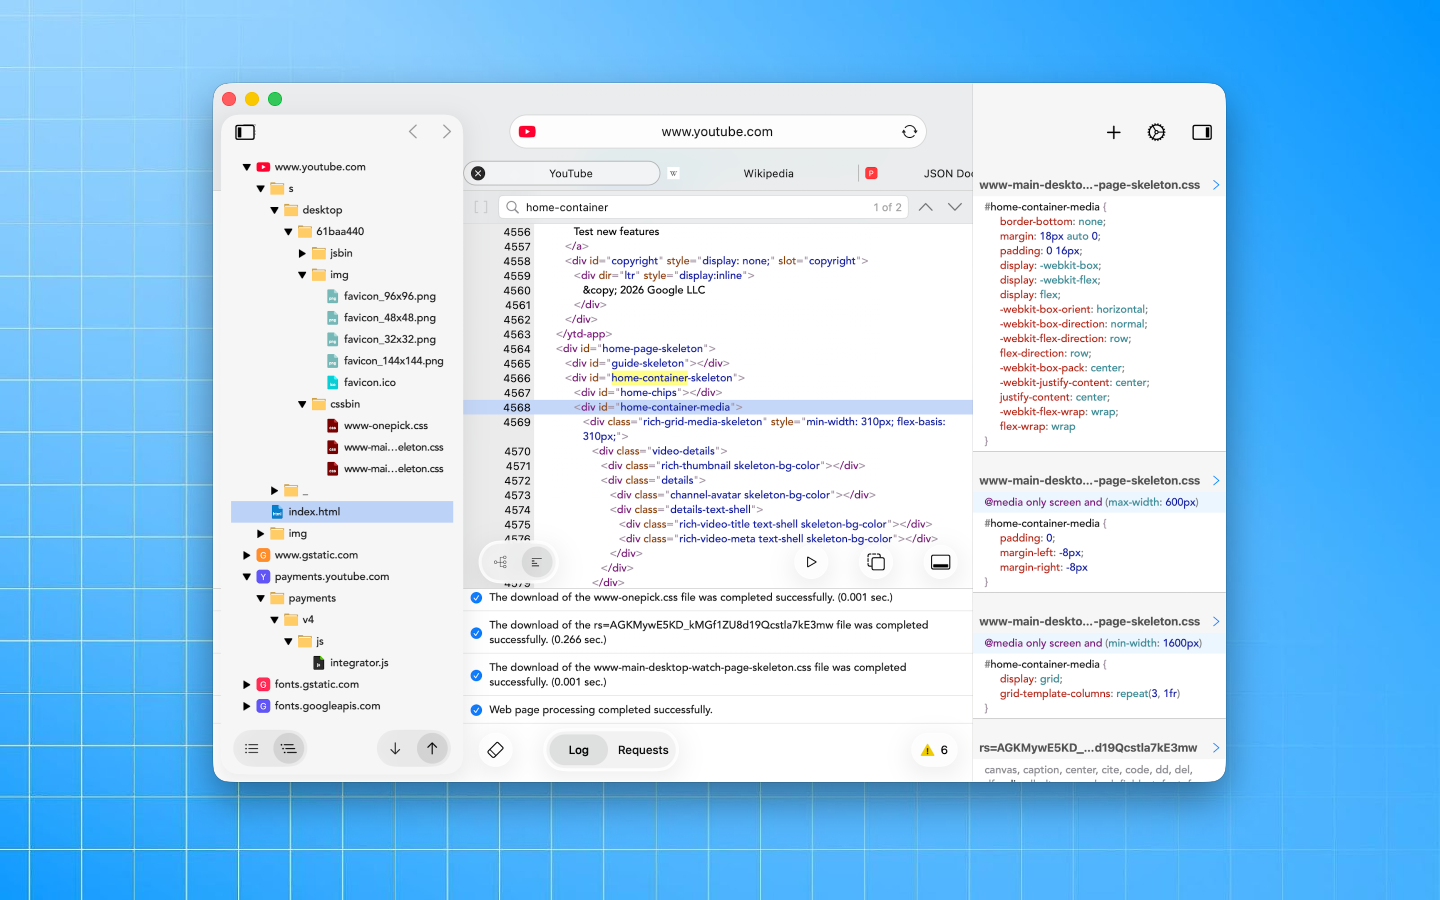The width and height of the screenshot is (1440, 900).
Task: Collapse the payments.youtube.com node
Action: tap(246, 577)
